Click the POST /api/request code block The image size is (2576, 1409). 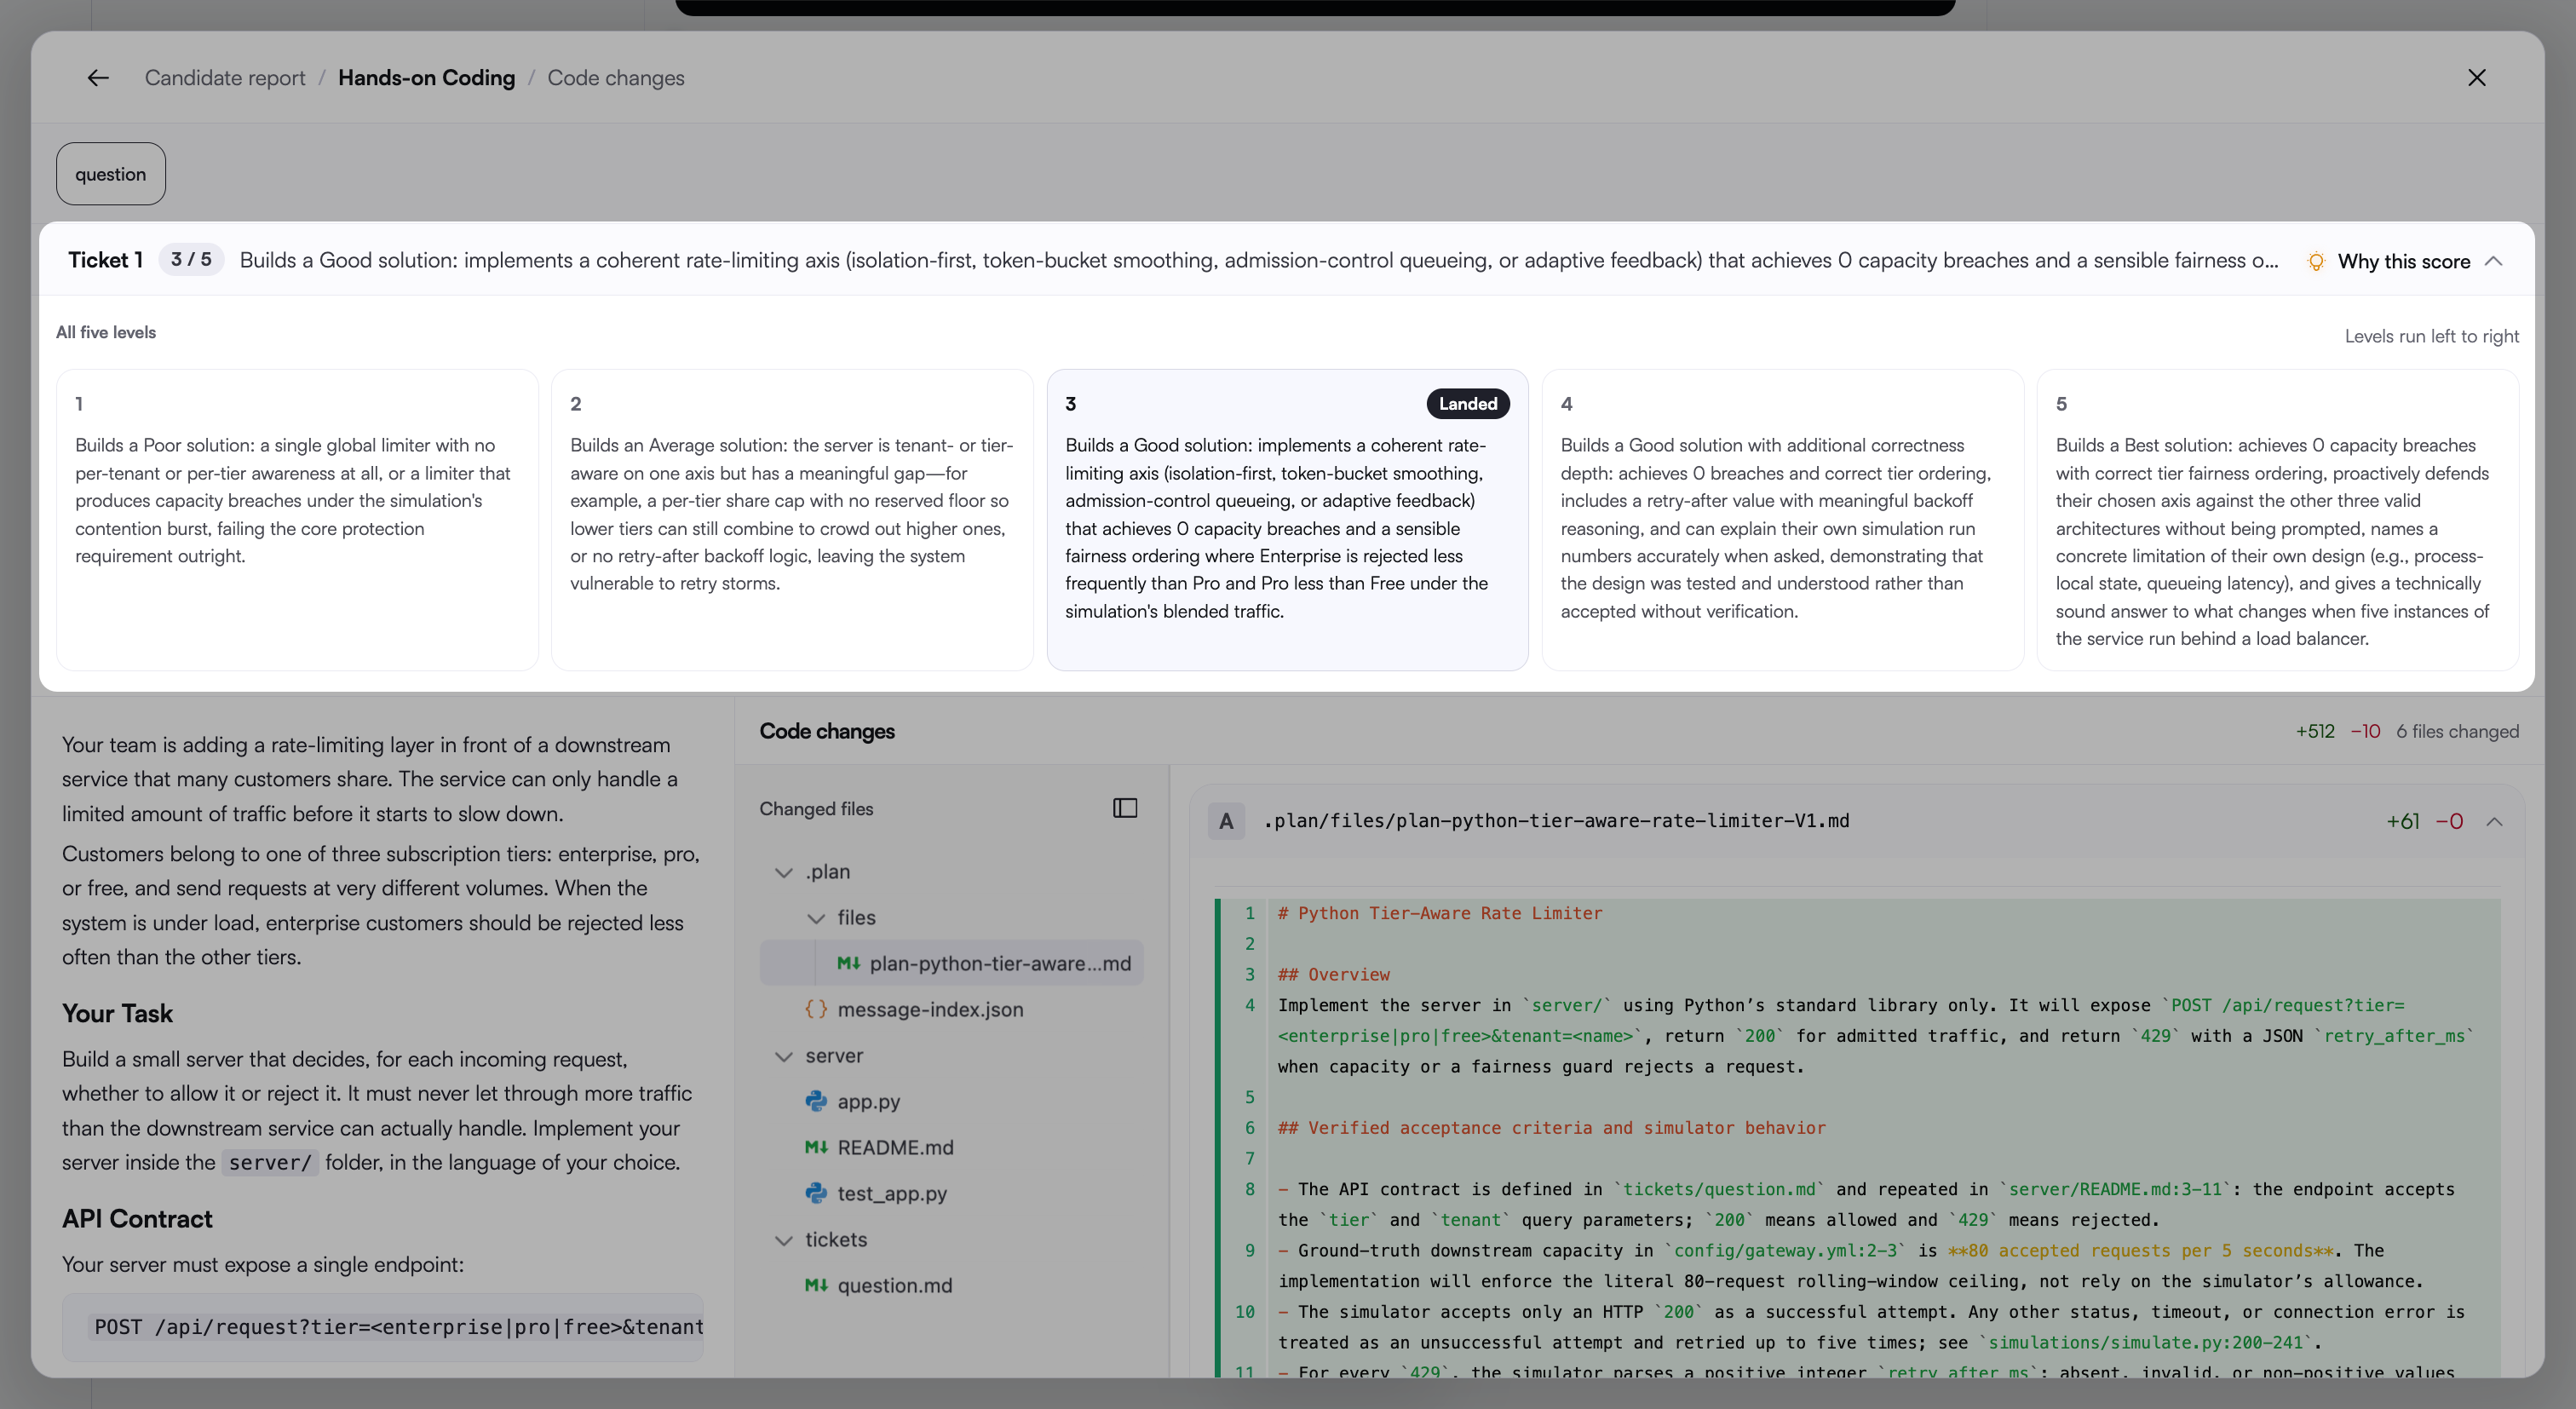[383, 1328]
